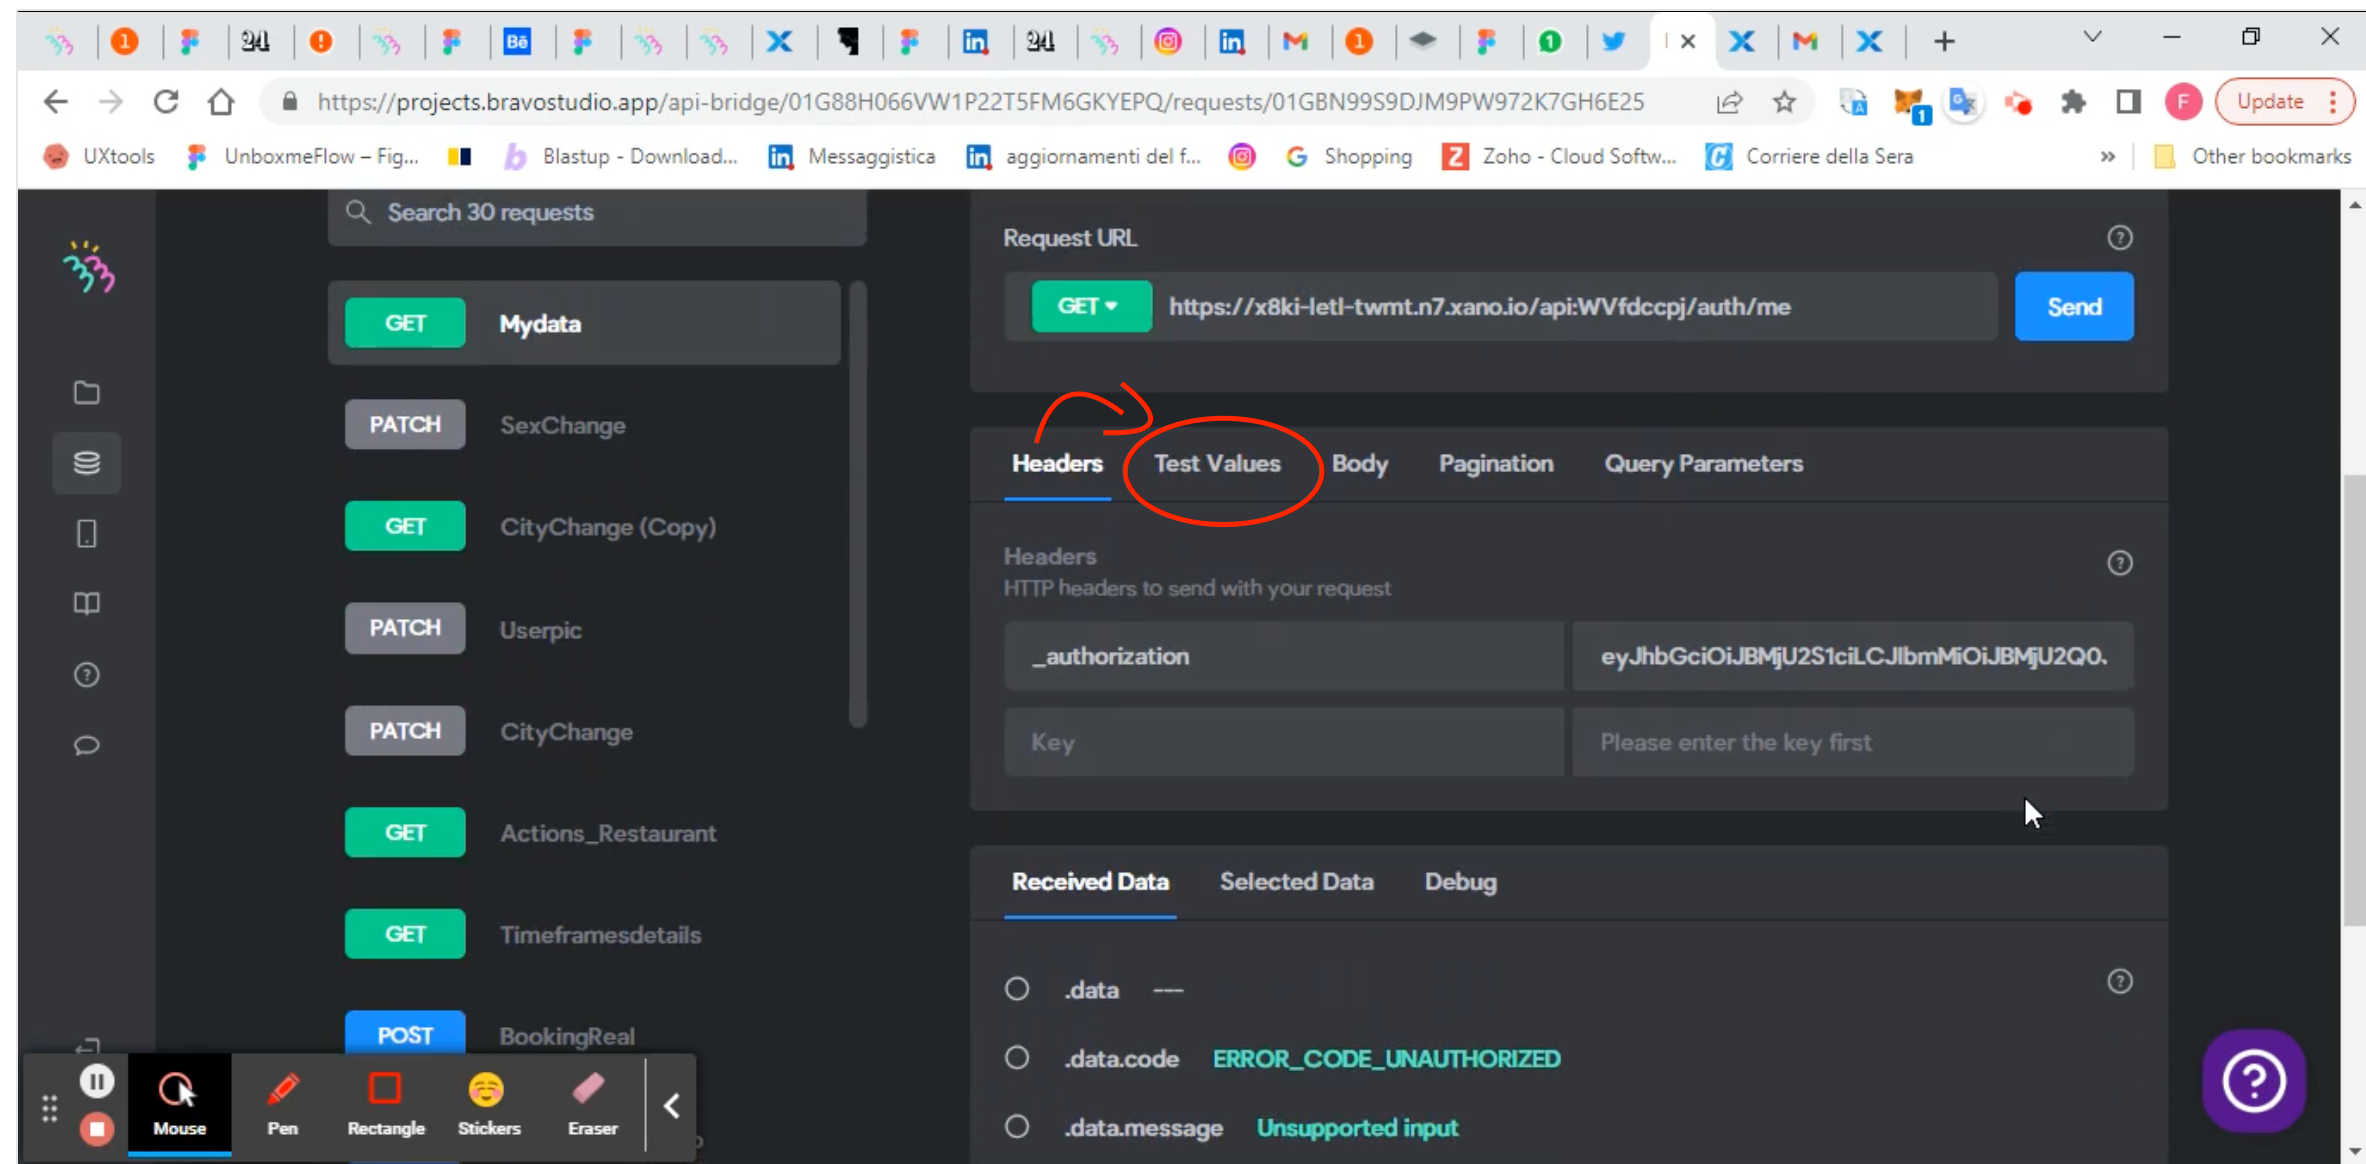Stop the screen recording
Viewport: 2366px width, 1164px height.
97,1129
